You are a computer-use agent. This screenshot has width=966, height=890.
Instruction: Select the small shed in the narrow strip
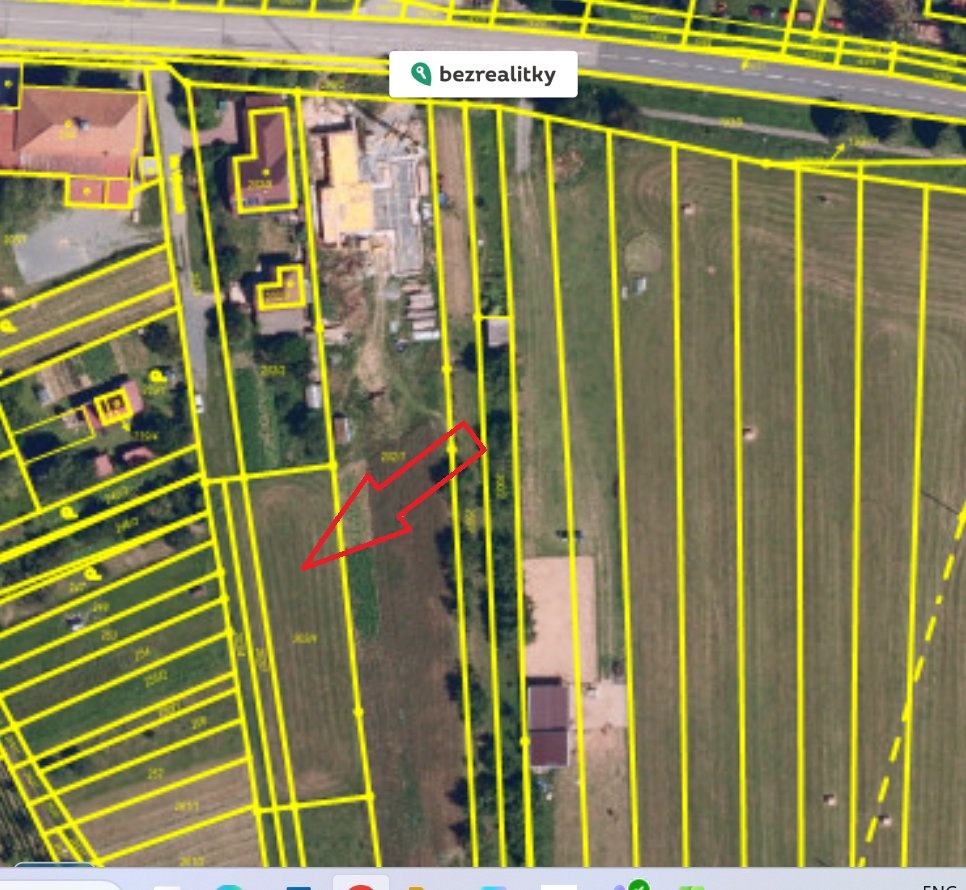click(497, 332)
